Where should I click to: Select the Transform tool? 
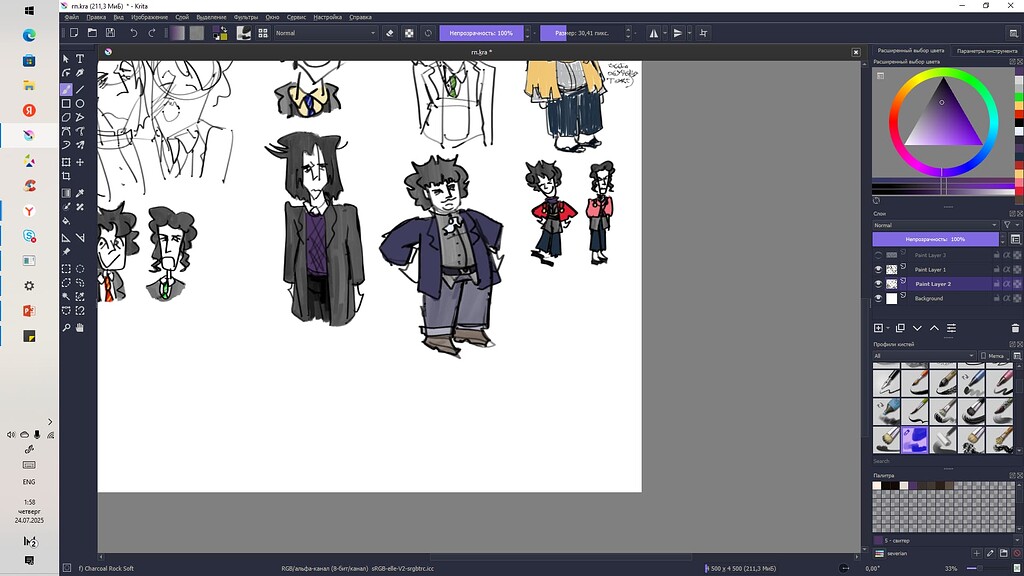66,162
